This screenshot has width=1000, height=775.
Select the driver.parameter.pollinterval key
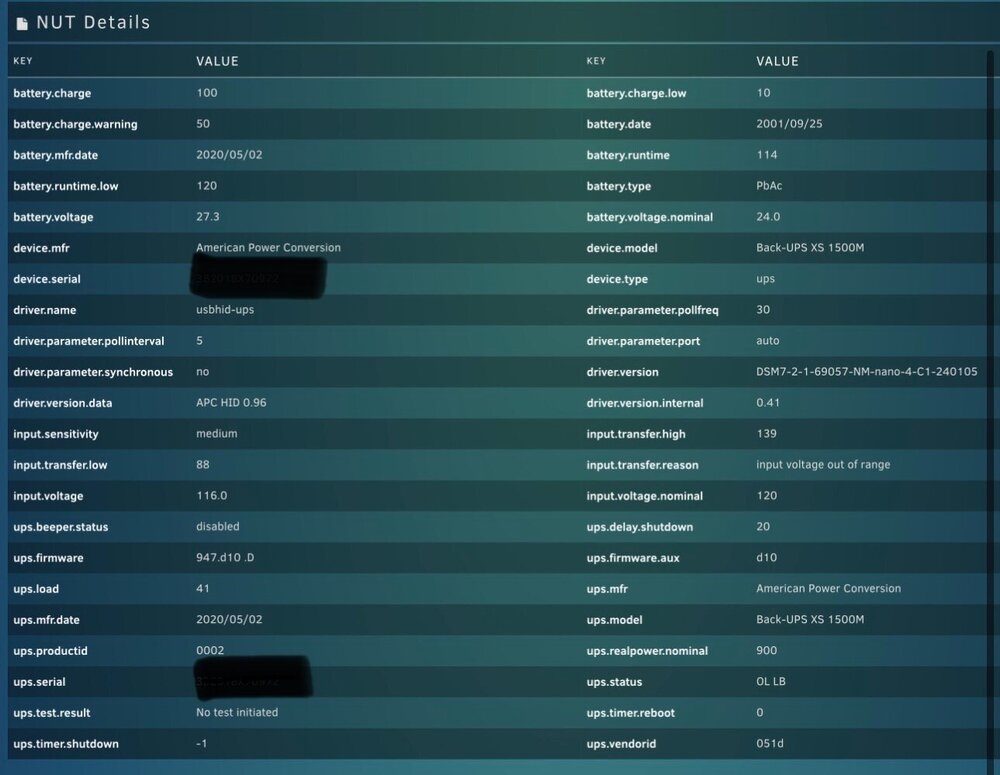pyautogui.click(x=89, y=341)
